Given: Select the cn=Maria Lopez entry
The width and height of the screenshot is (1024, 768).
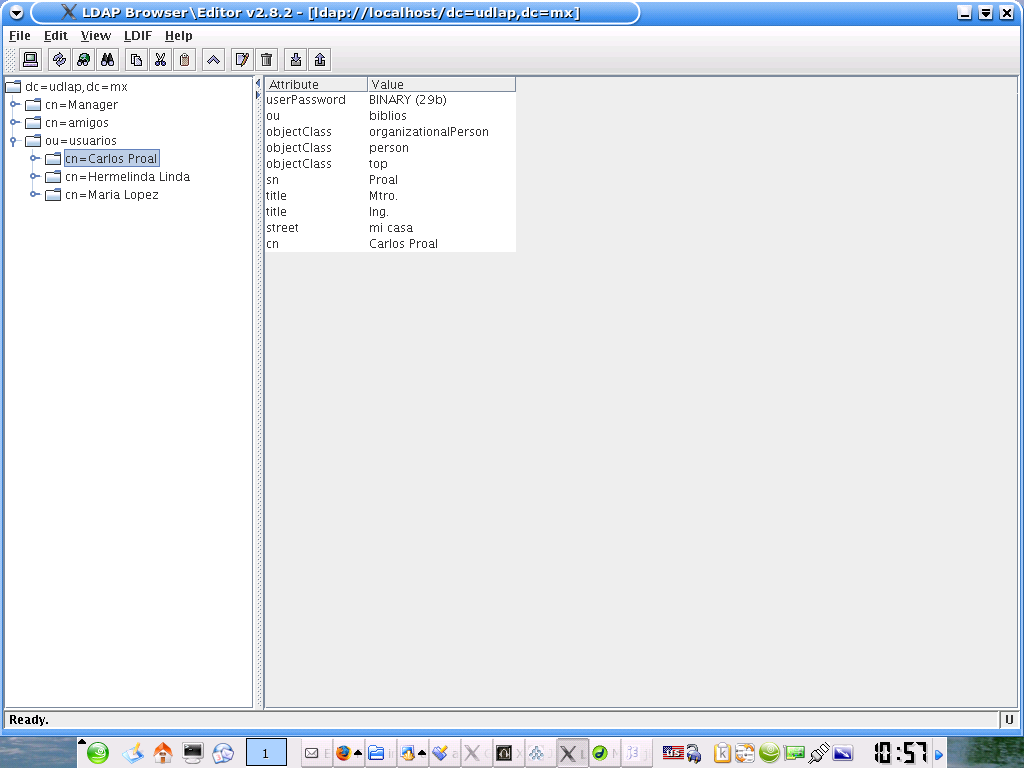Looking at the screenshot, I should (111, 195).
